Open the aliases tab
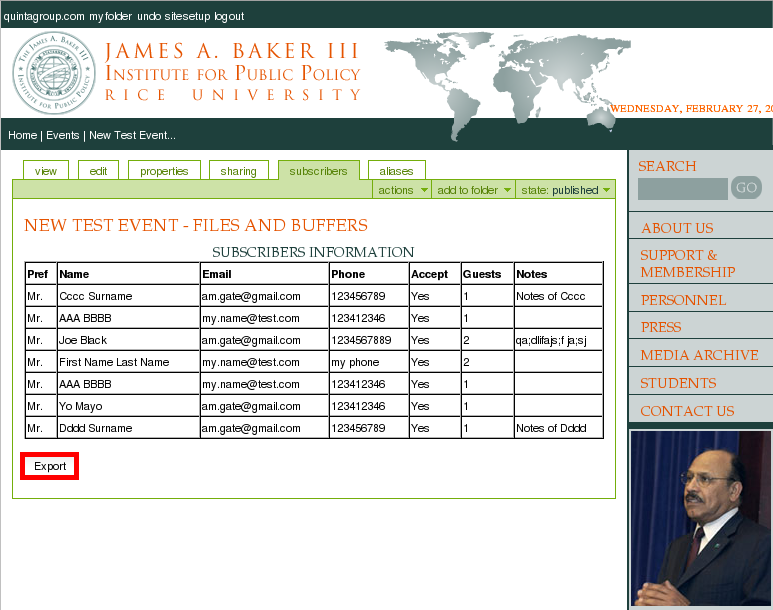773x610 pixels. [396, 171]
